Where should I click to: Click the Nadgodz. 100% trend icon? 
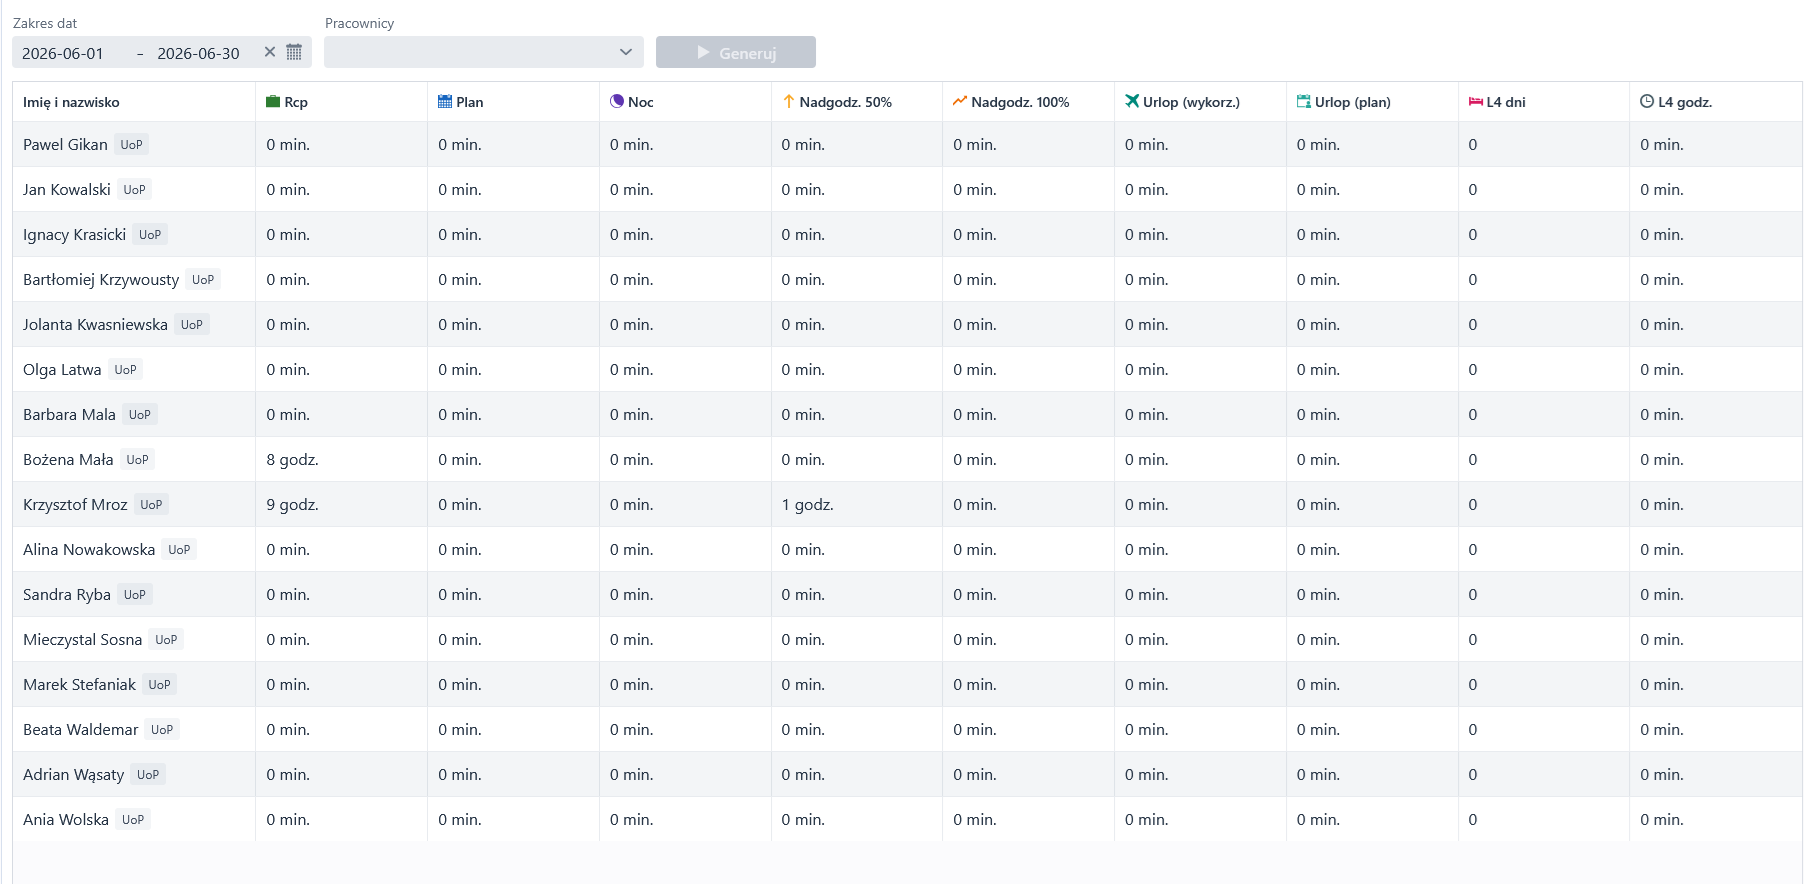coord(960,101)
